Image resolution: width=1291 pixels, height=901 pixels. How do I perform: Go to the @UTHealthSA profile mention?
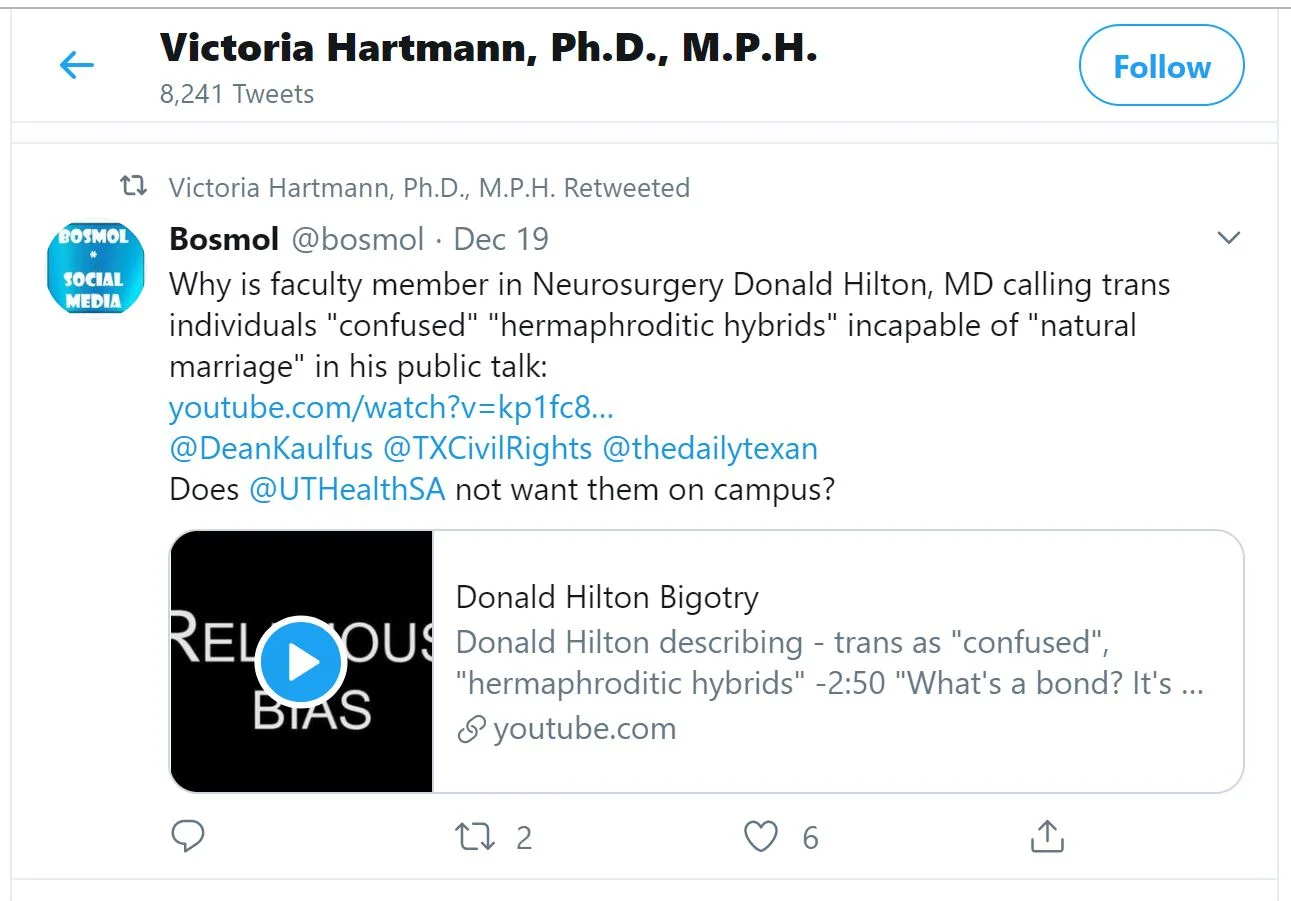(x=346, y=490)
